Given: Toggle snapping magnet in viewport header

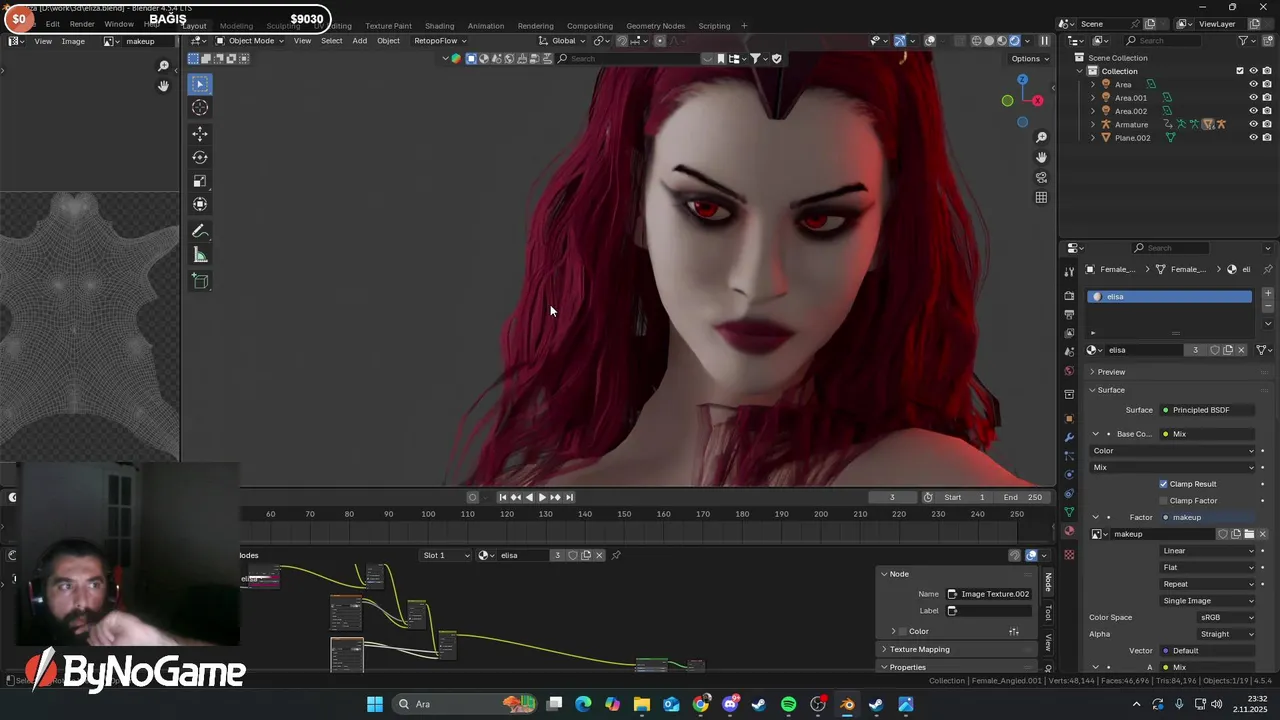Looking at the screenshot, I should point(622,41).
